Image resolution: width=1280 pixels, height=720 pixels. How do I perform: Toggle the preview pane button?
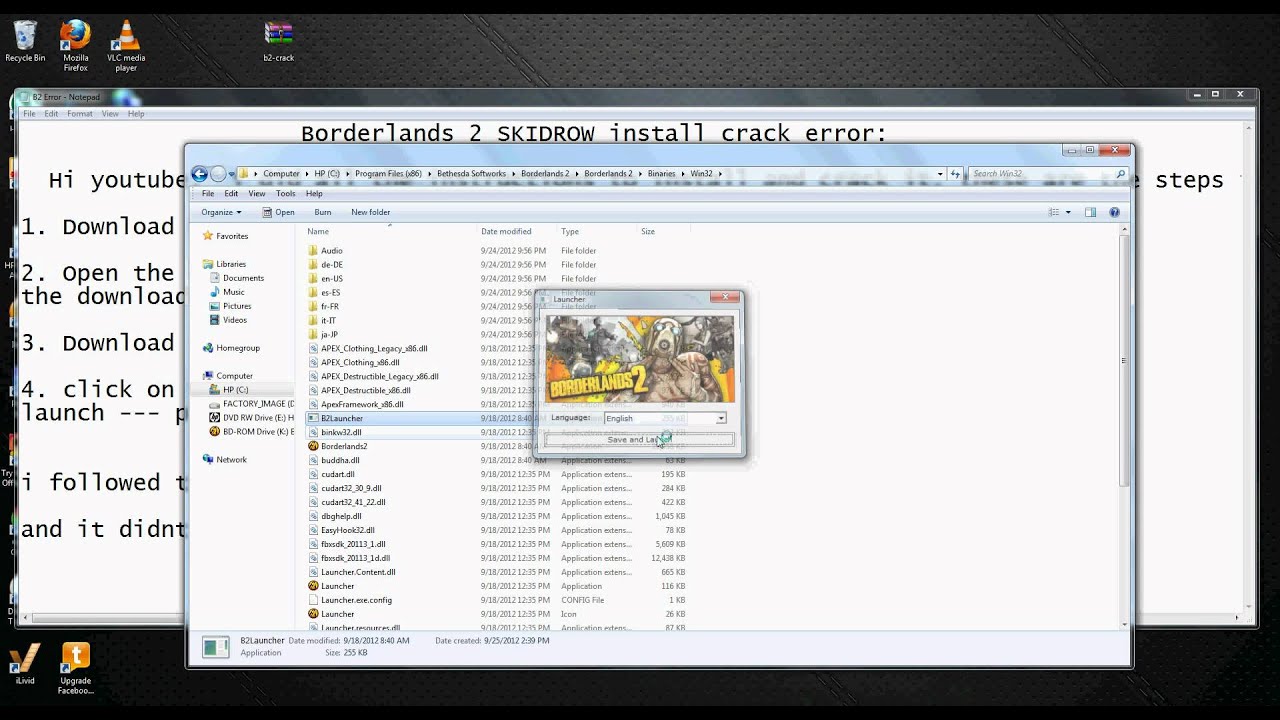click(x=1090, y=212)
